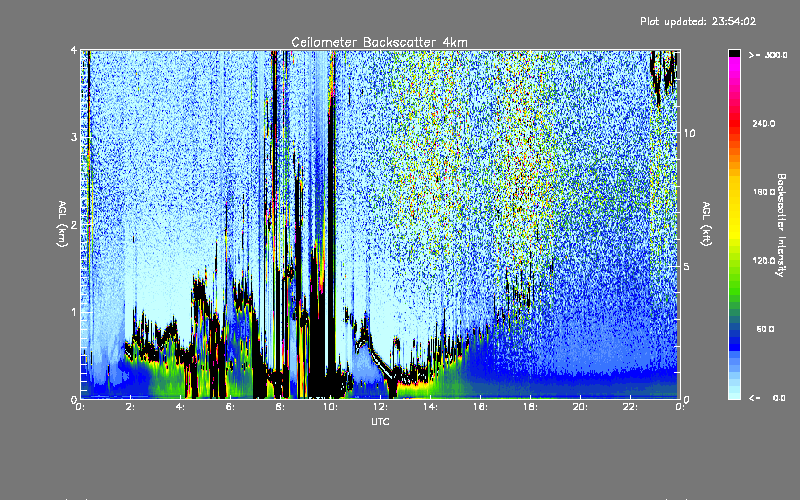Click the pale cyan bottom of the colorbar
Viewport: 800px width, 500px height.
734,394
